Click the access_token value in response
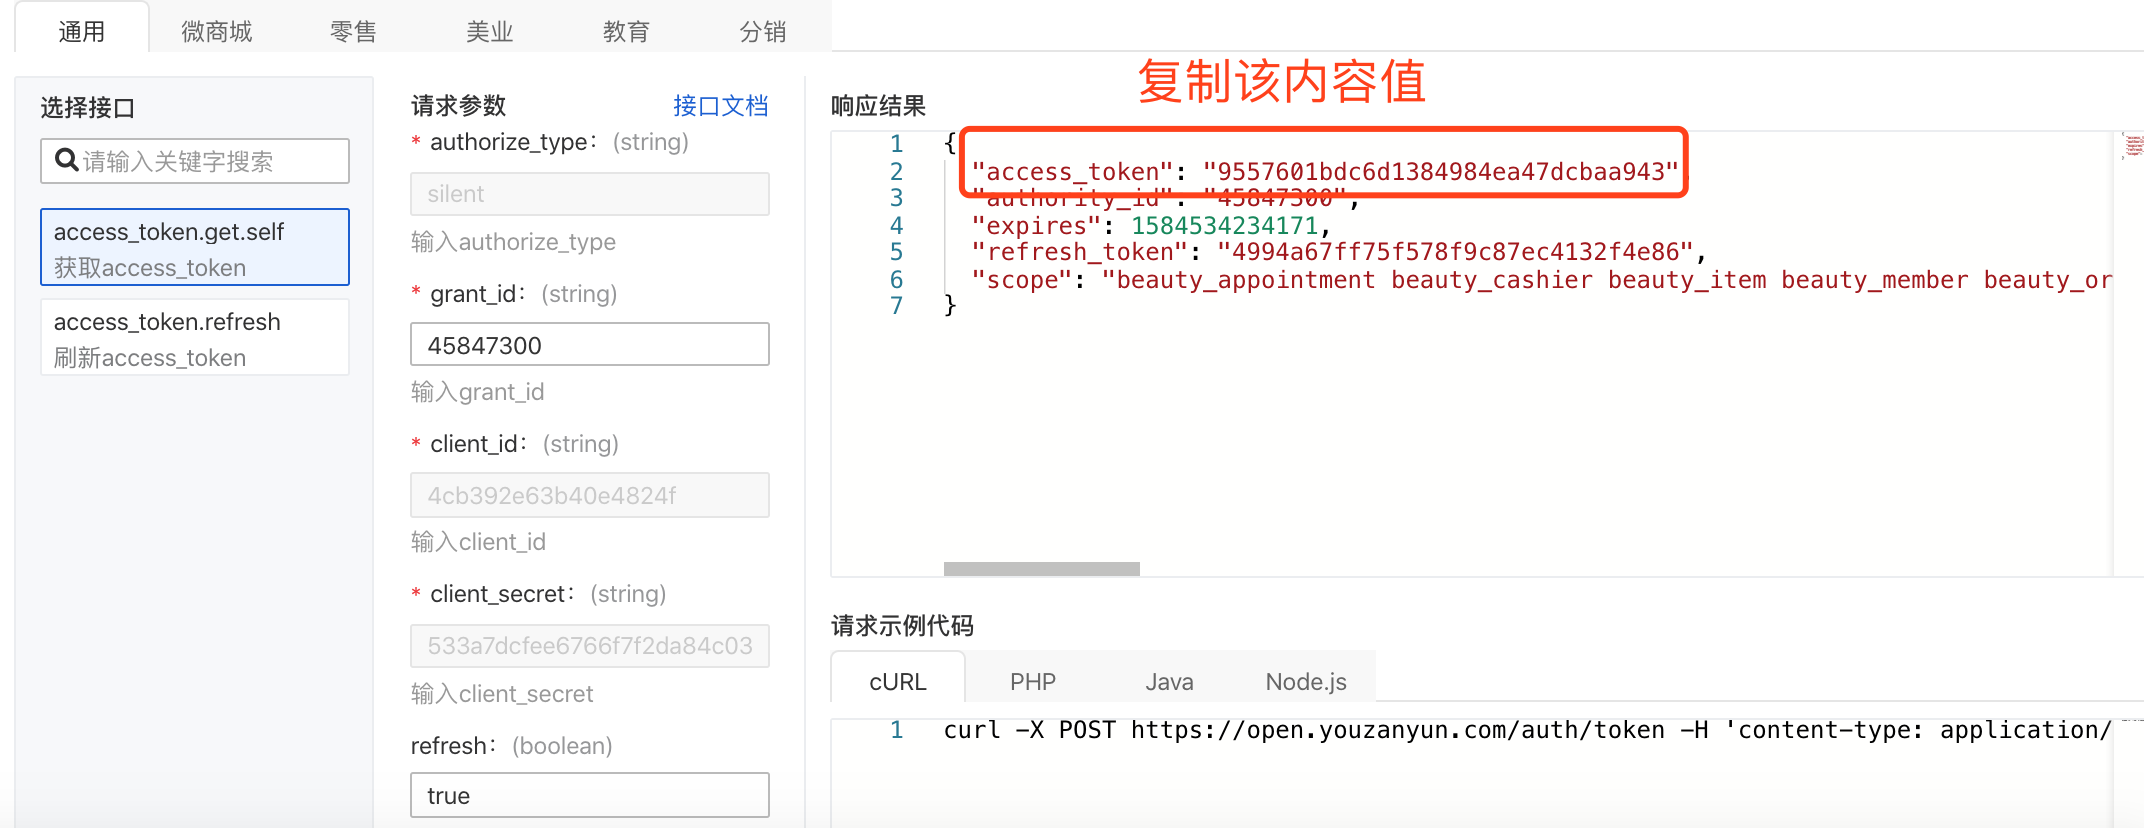Image resolution: width=2144 pixels, height=828 pixels. coord(1441,172)
